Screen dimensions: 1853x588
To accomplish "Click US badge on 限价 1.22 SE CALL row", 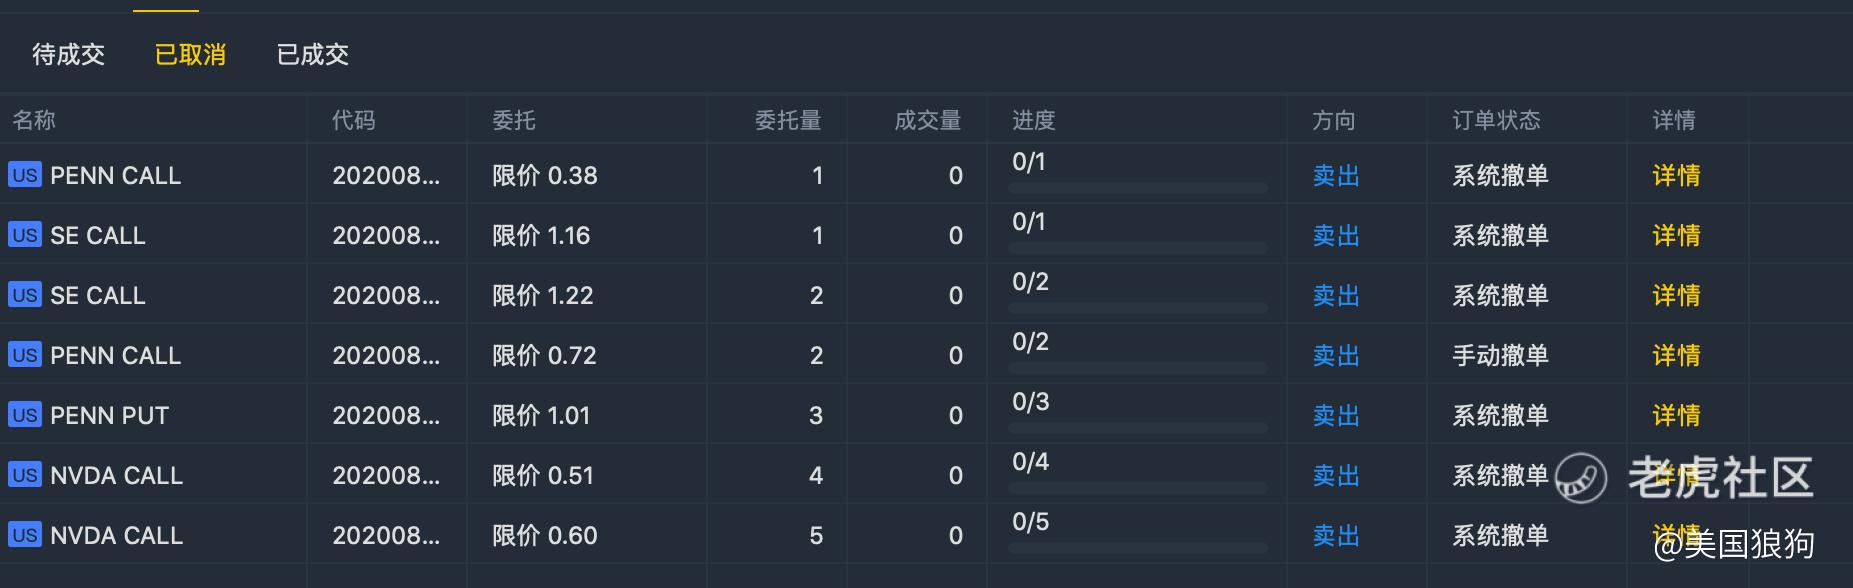I will pyautogui.click(x=25, y=295).
